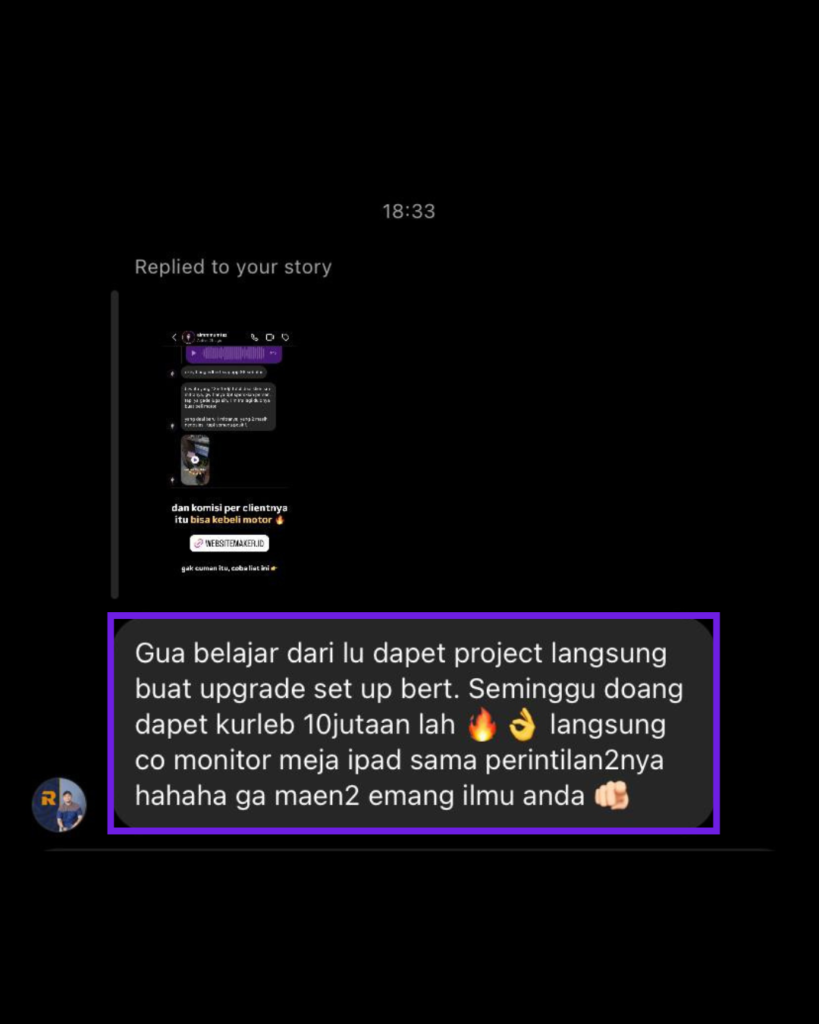Select the fire emoji in the message
819x1024 pixels.
(482, 725)
